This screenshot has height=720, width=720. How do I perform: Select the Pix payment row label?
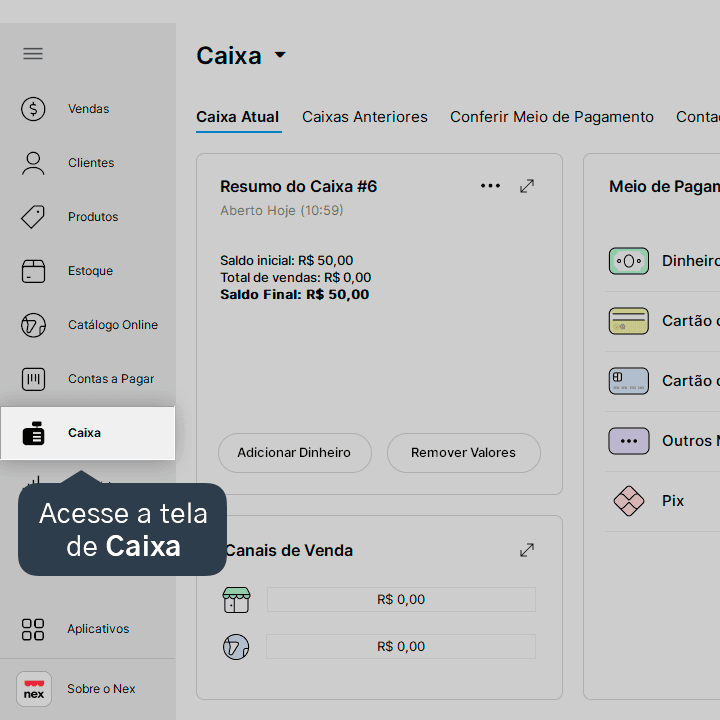pos(673,501)
